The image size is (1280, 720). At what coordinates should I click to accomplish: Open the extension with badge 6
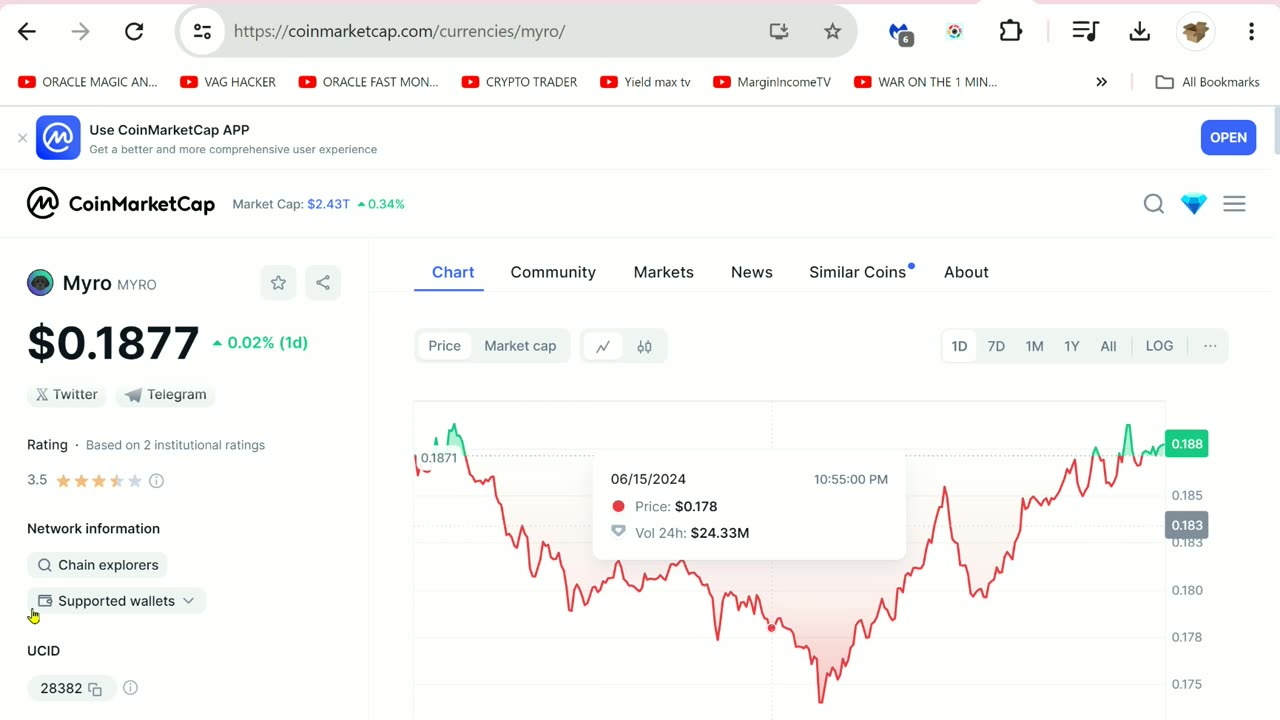point(900,33)
